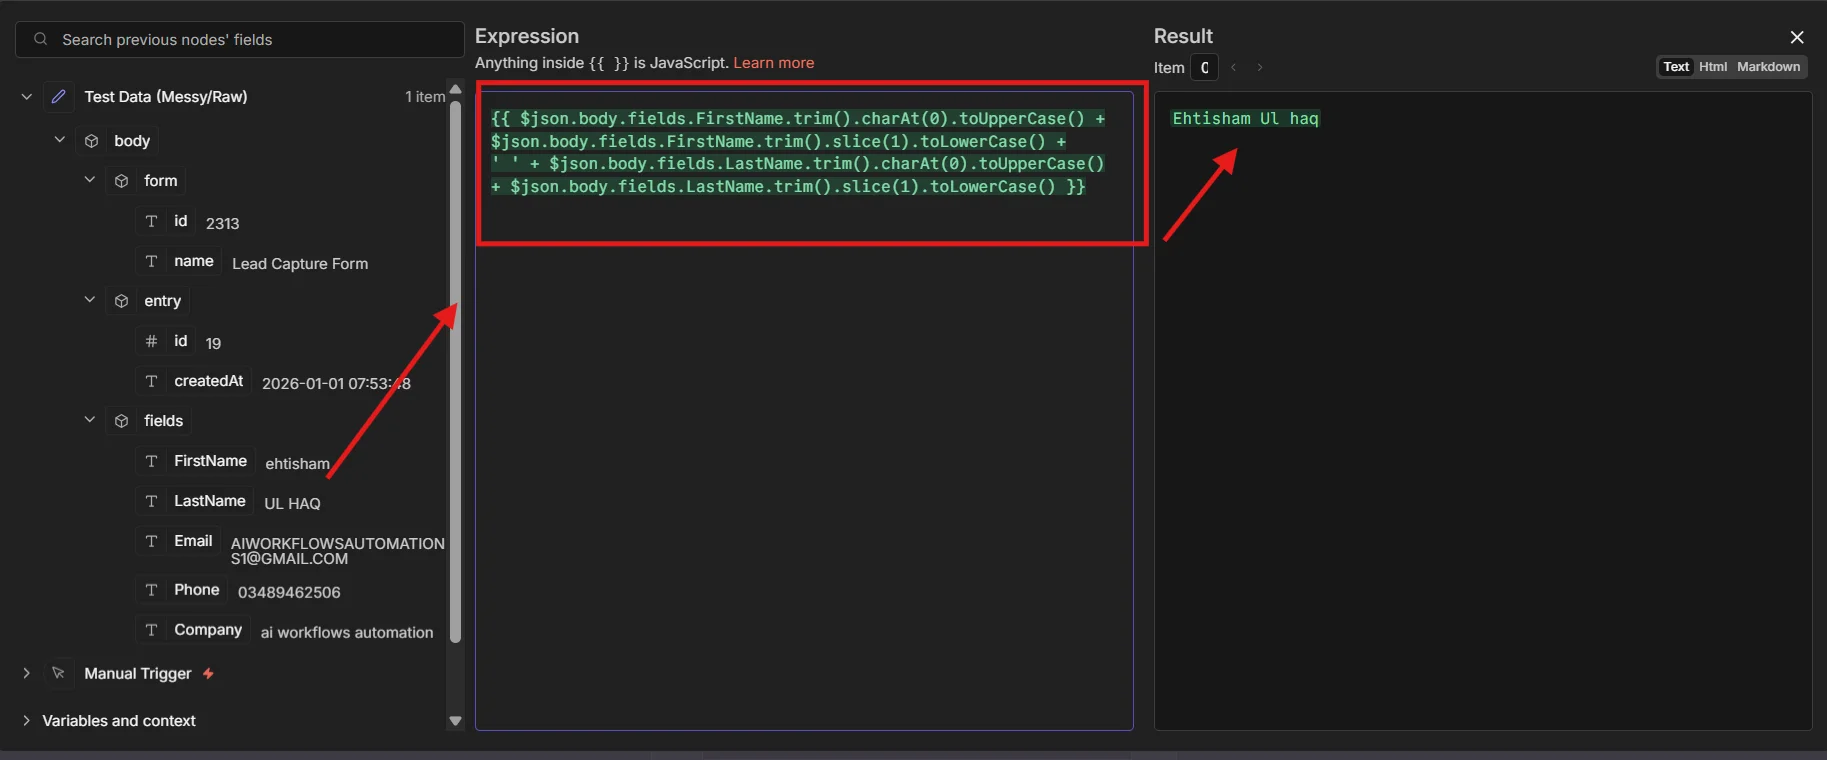Open the Learn more link

774,63
